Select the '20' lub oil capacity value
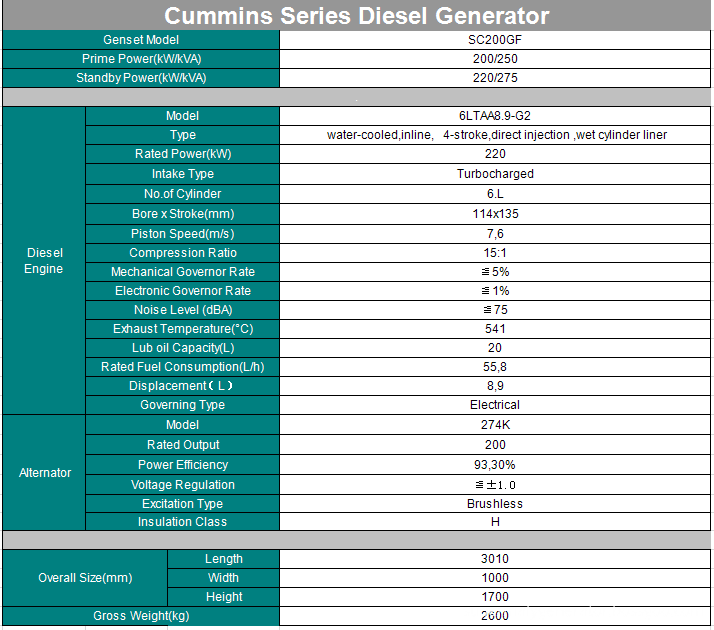The height and width of the screenshot is (630, 714). [495, 348]
